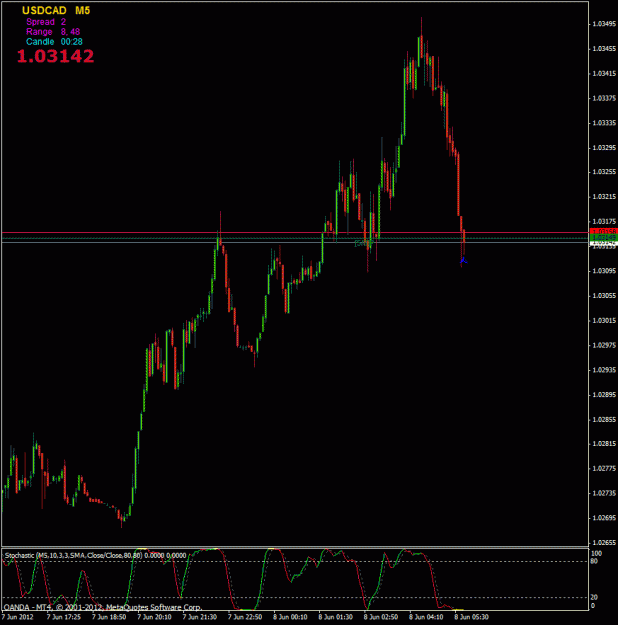This screenshot has height=625, width=618.
Task: Click the blue arrow marker below the last candle
Action: coord(463,261)
